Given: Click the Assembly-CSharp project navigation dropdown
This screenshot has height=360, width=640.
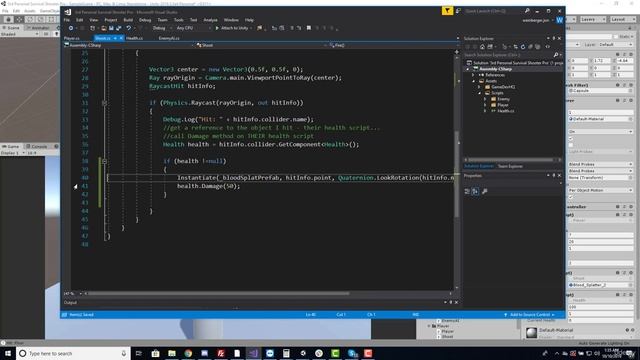Looking at the screenshot, I should [x=128, y=45].
